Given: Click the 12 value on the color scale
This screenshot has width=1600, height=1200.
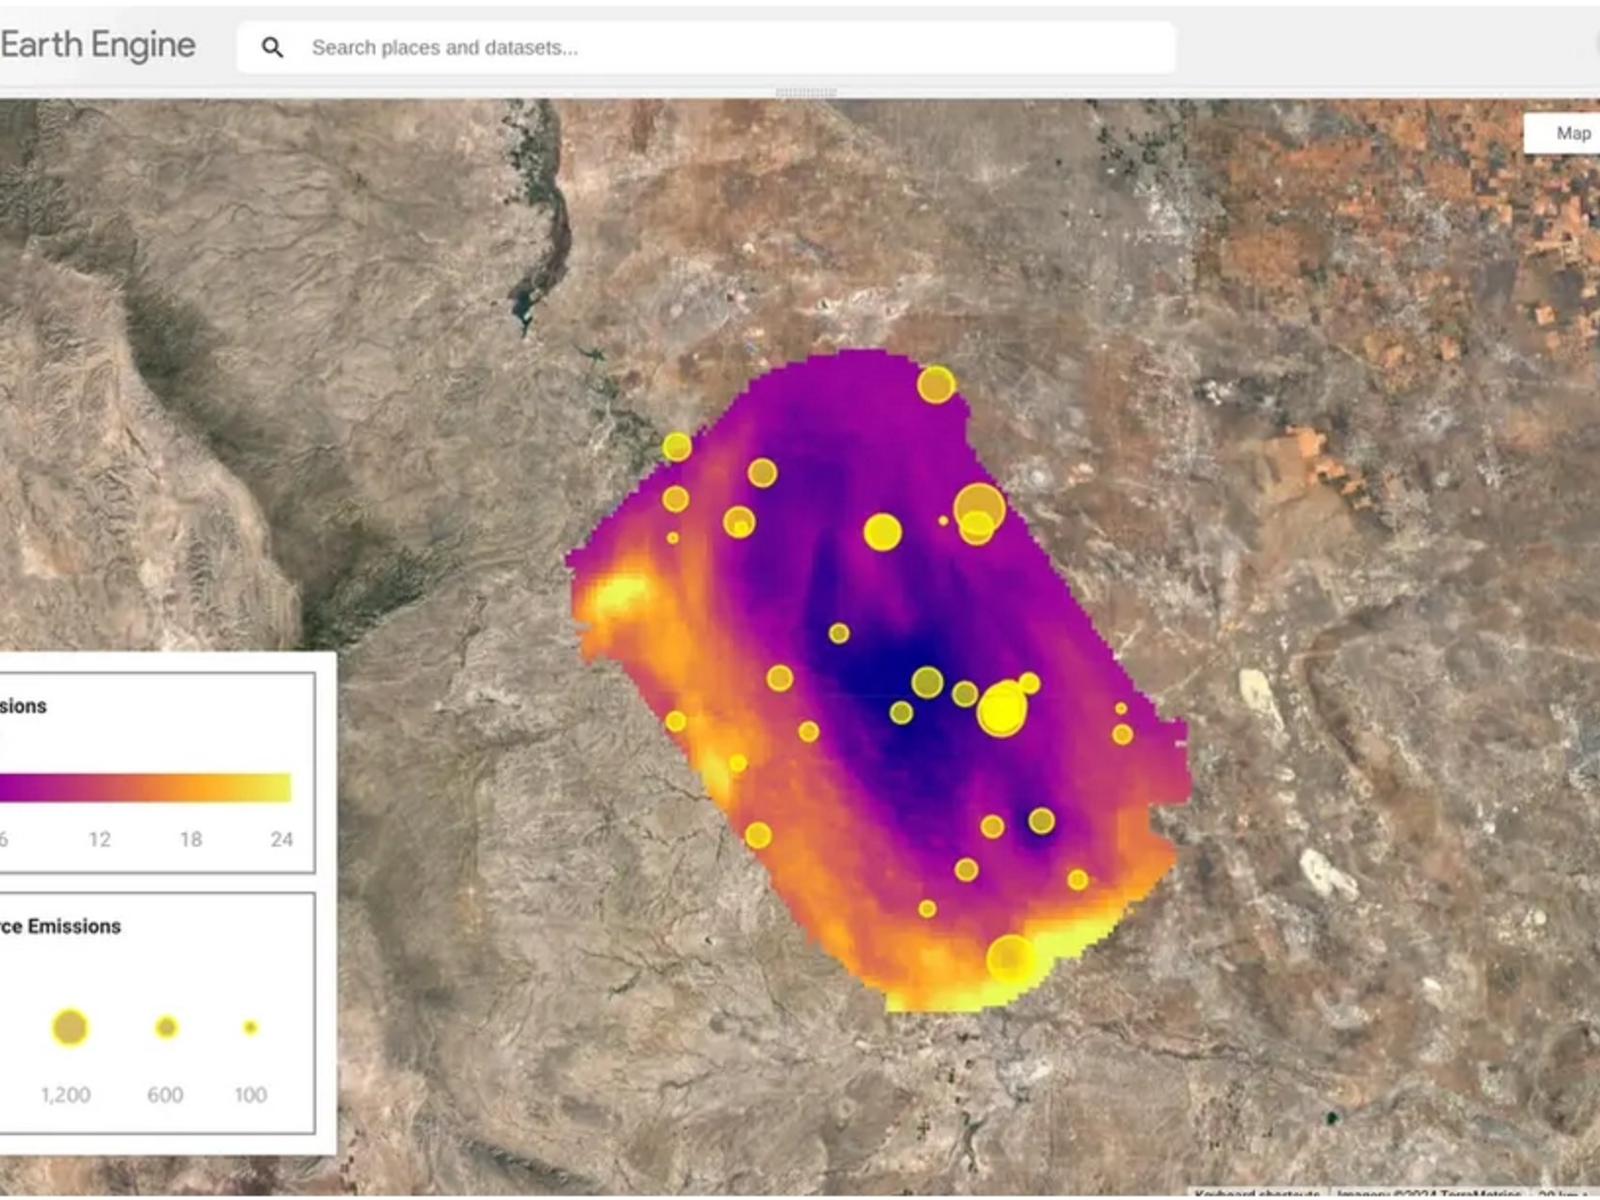Looking at the screenshot, I should 99,839.
